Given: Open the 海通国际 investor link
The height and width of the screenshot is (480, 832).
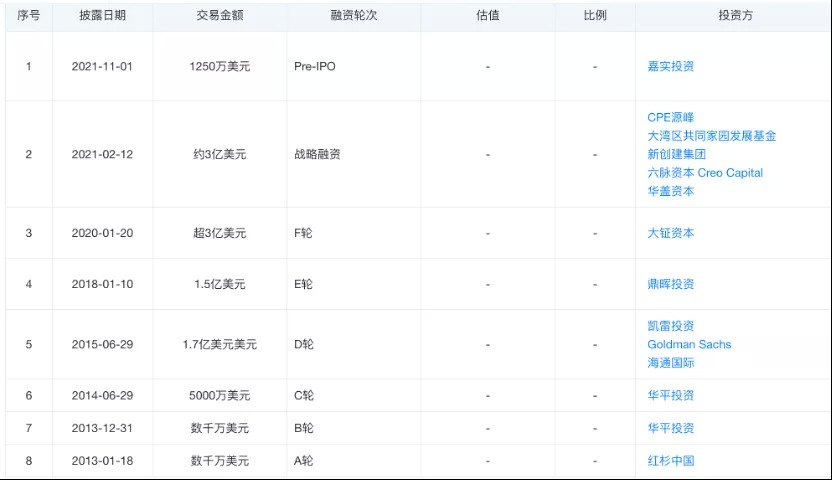Looking at the screenshot, I should [x=670, y=363].
